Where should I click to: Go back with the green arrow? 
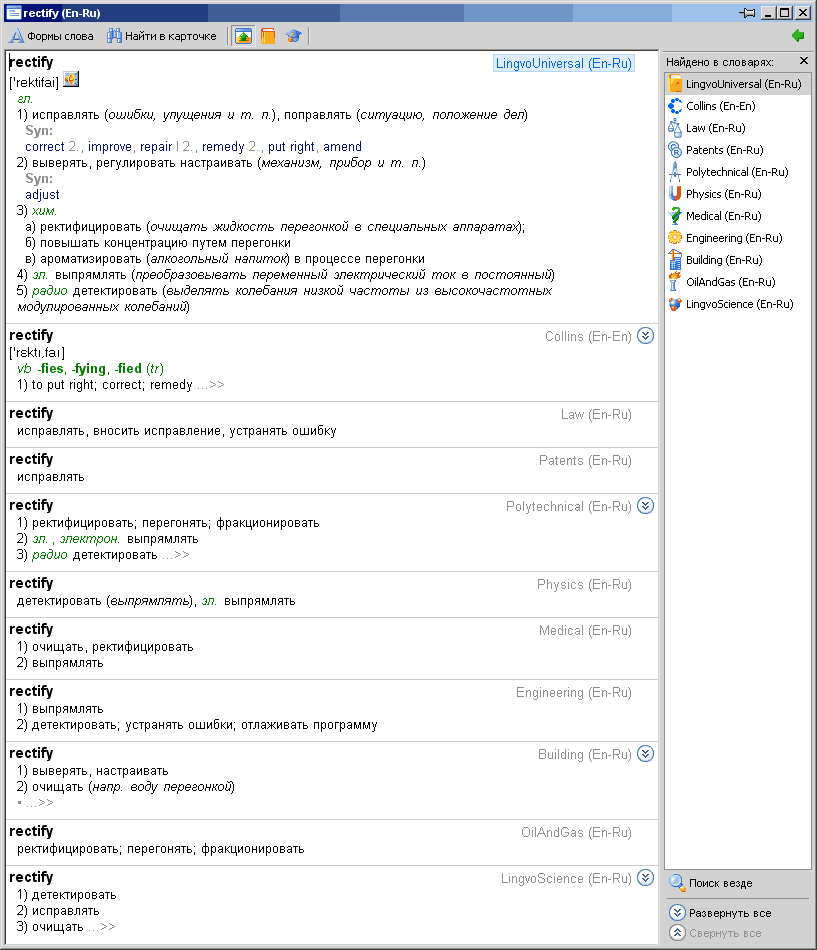(798, 36)
